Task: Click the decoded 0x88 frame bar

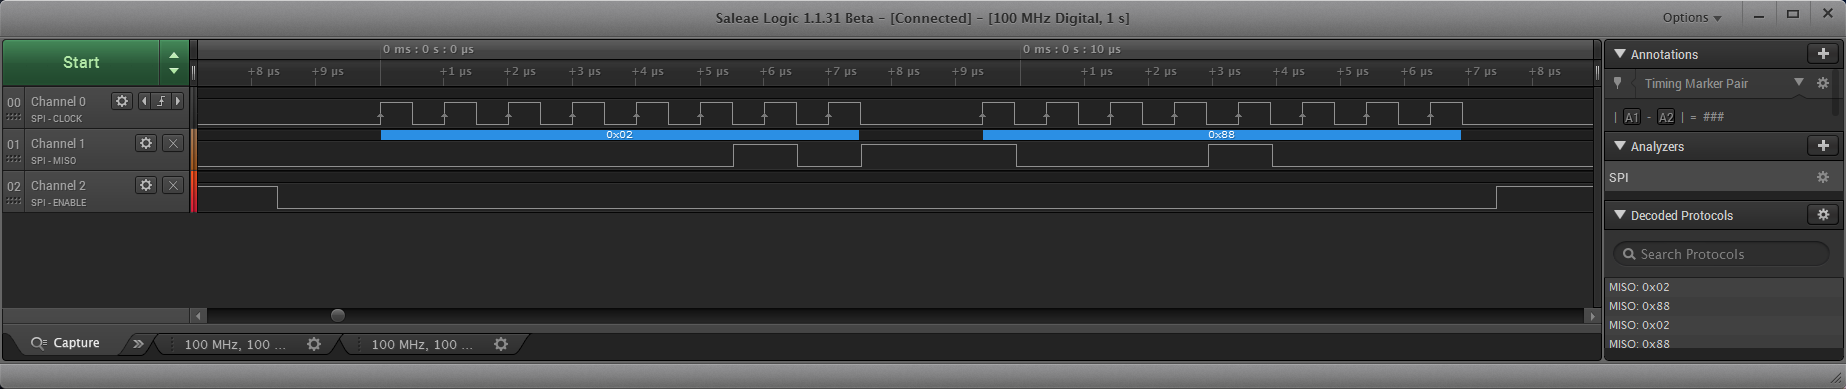Action: (x=1222, y=134)
